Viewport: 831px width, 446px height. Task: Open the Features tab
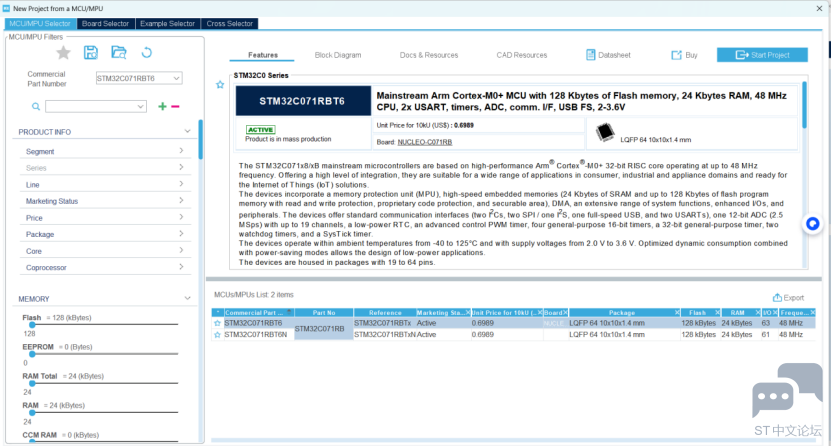(263, 55)
